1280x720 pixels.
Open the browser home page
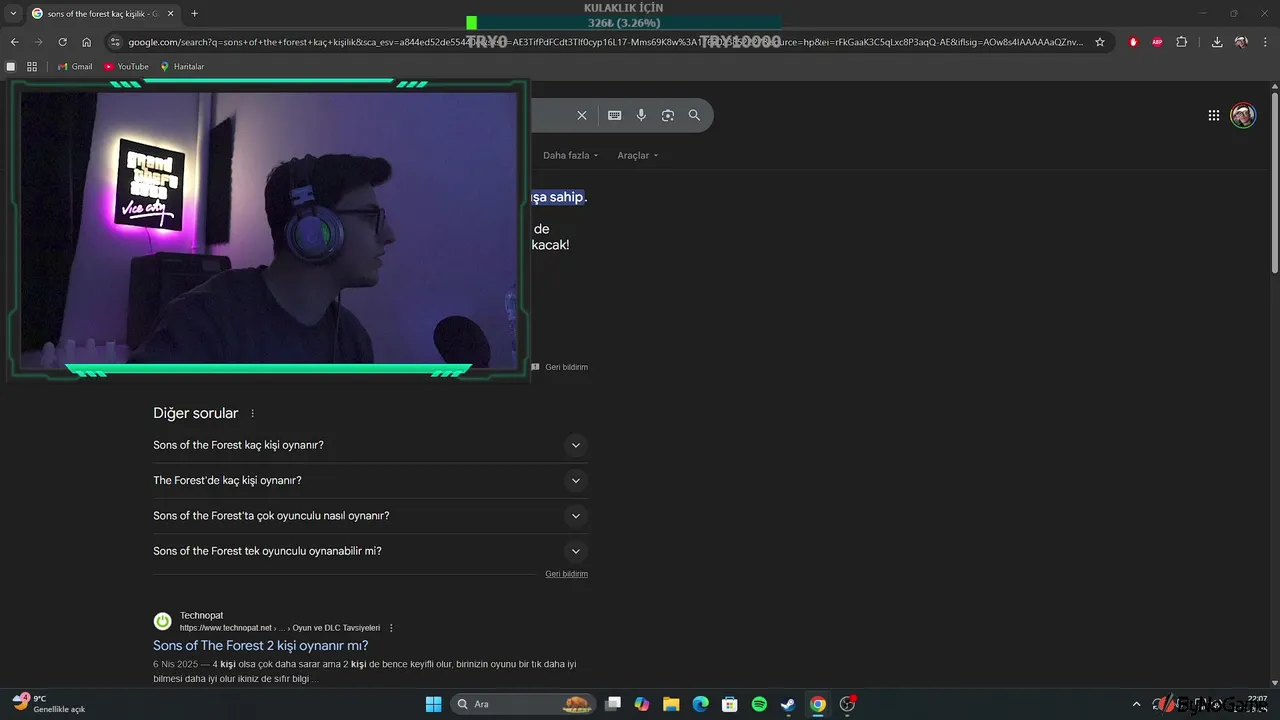click(x=86, y=42)
